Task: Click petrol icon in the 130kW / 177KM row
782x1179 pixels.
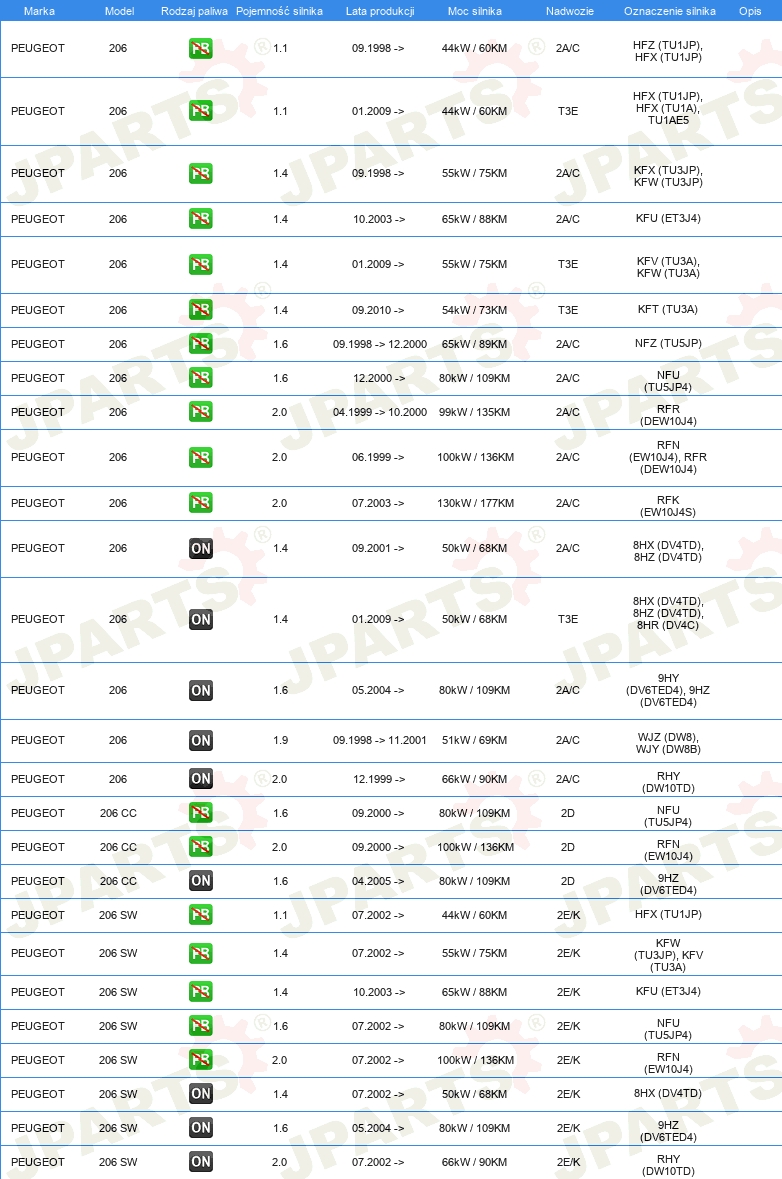Action: tap(201, 503)
